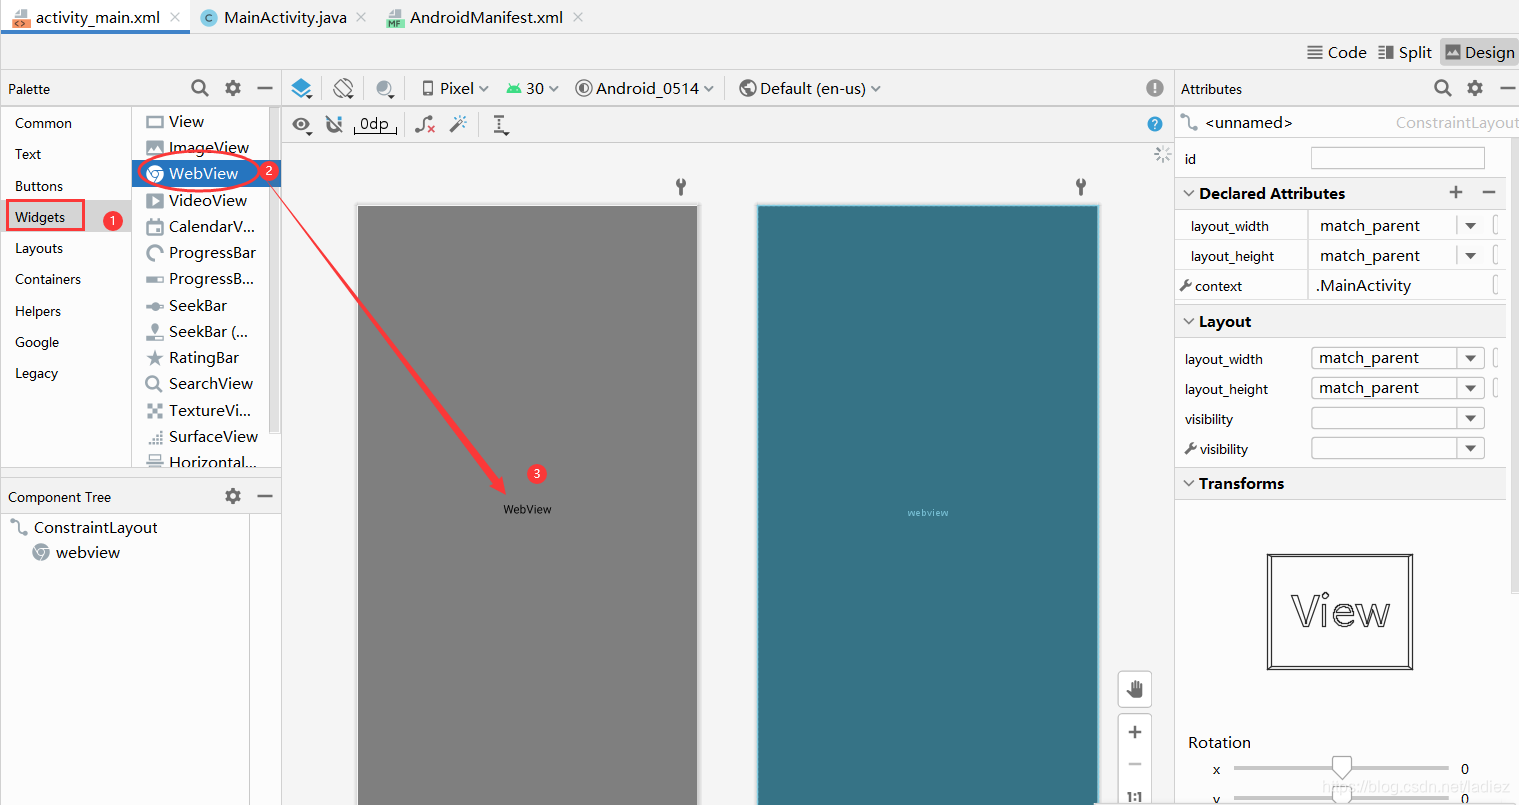Toggle autoconnect magnet icon

click(335, 125)
